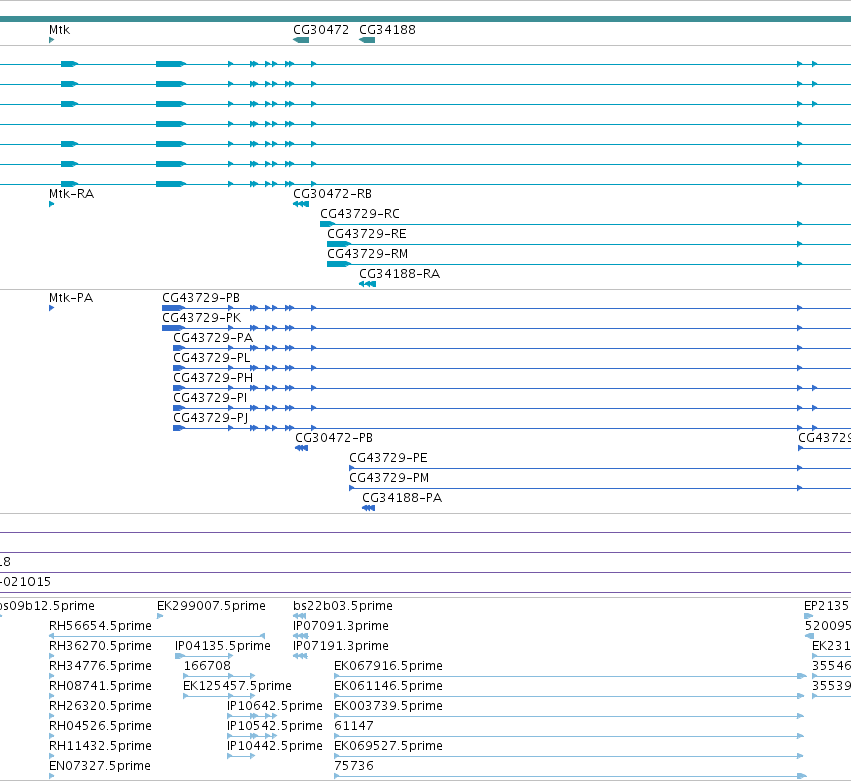Select protein CG30472-PB
The width and height of the screenshot is (851, 781).
(x=334, y=439)
